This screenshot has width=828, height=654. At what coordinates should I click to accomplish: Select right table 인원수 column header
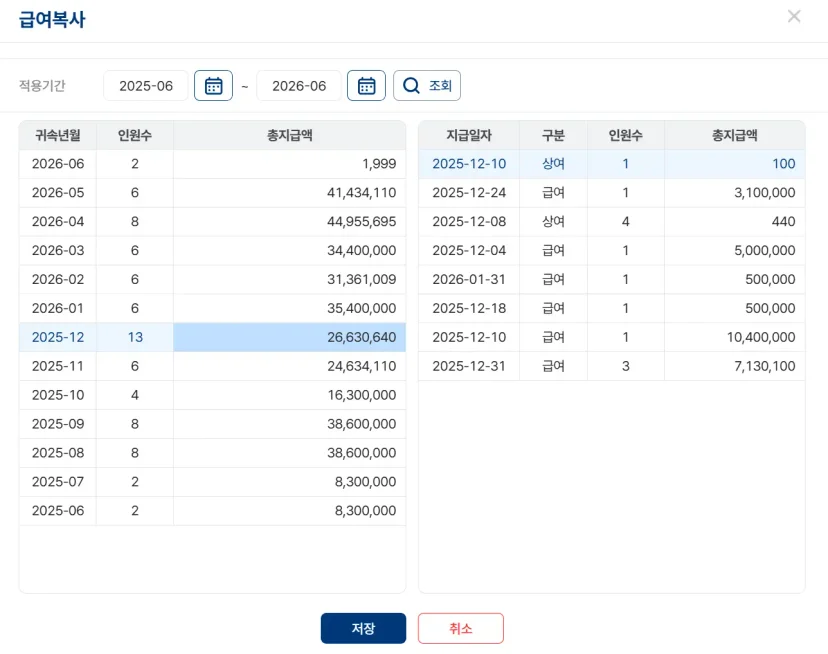click(626, 135)
